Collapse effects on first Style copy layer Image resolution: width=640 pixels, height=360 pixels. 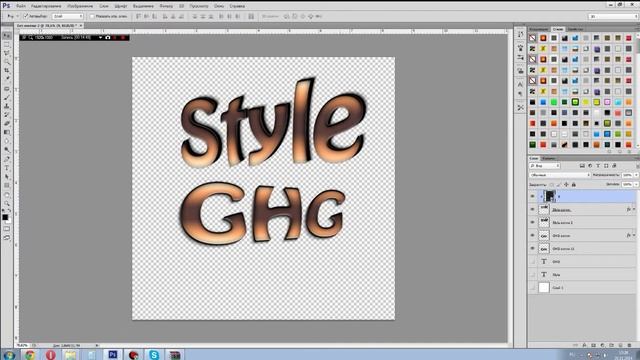click(634, 209)
